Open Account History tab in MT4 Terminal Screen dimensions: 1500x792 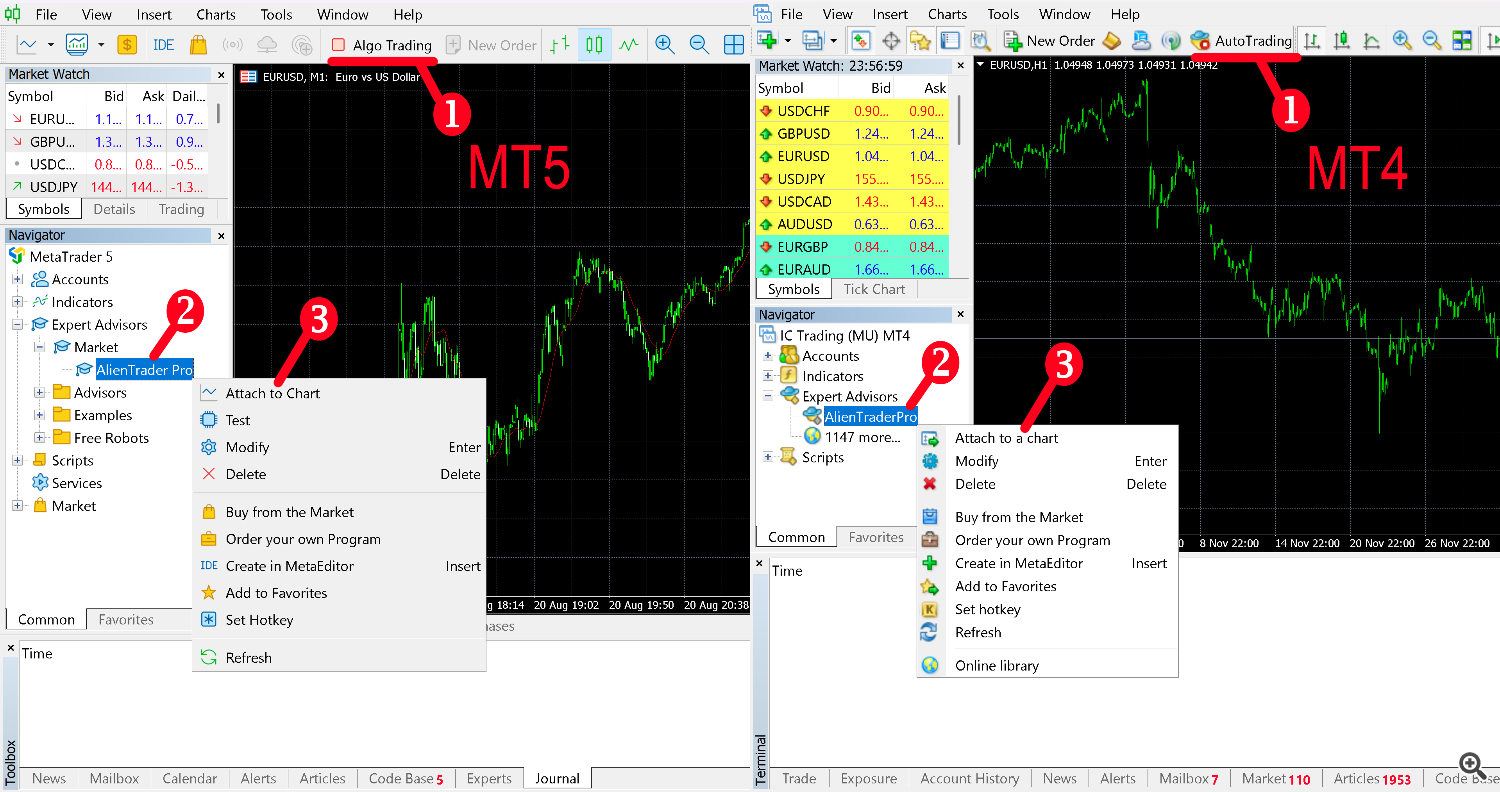969,778
